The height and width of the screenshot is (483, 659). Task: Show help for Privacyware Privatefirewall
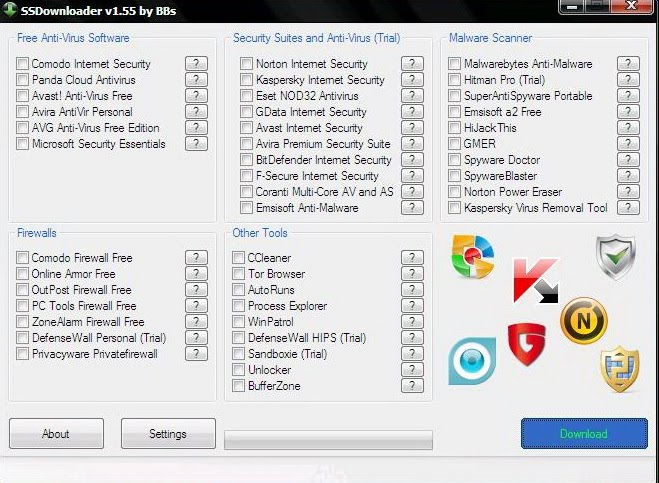(196, 353)
